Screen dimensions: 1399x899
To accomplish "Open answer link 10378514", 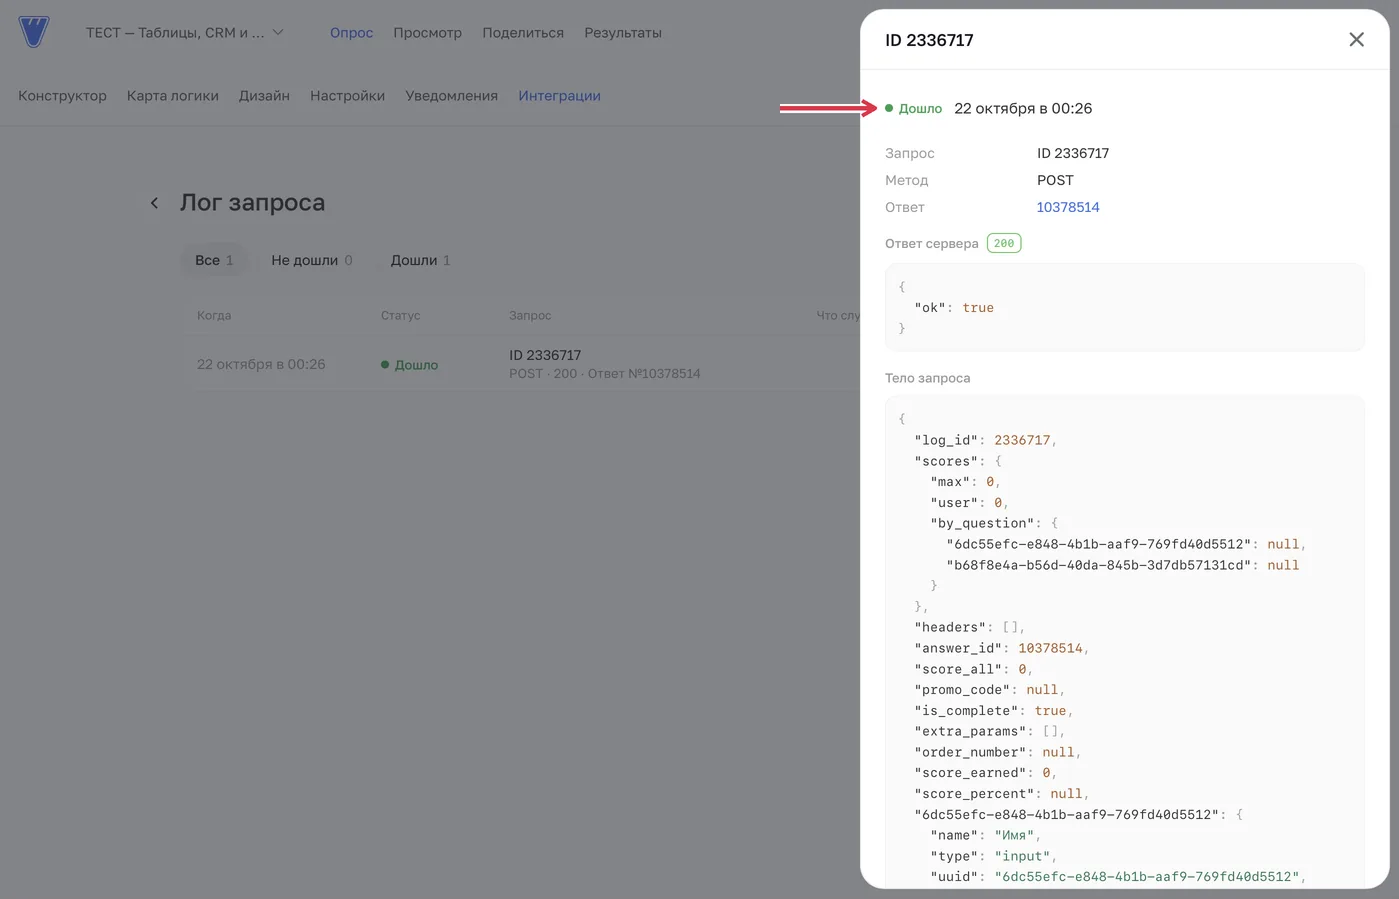I will (1068, 207).
